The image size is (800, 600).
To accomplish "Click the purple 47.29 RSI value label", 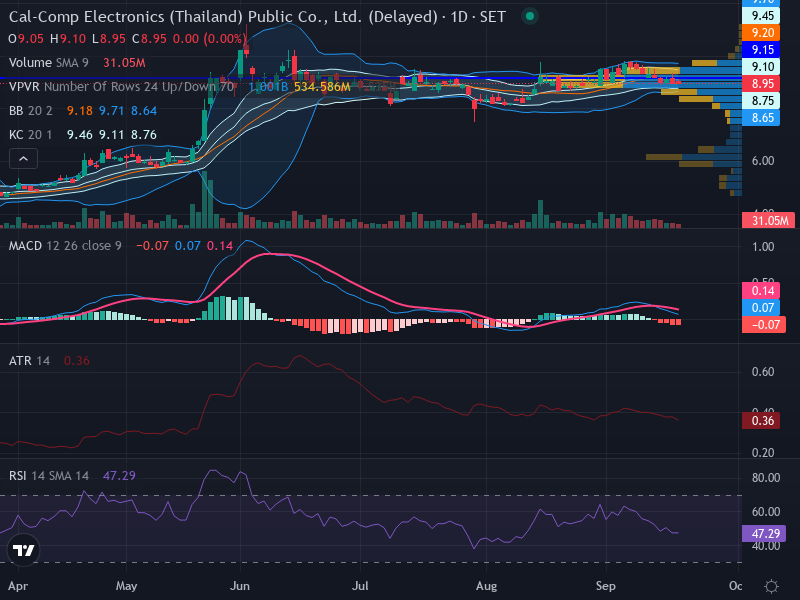I will (764, 534).
